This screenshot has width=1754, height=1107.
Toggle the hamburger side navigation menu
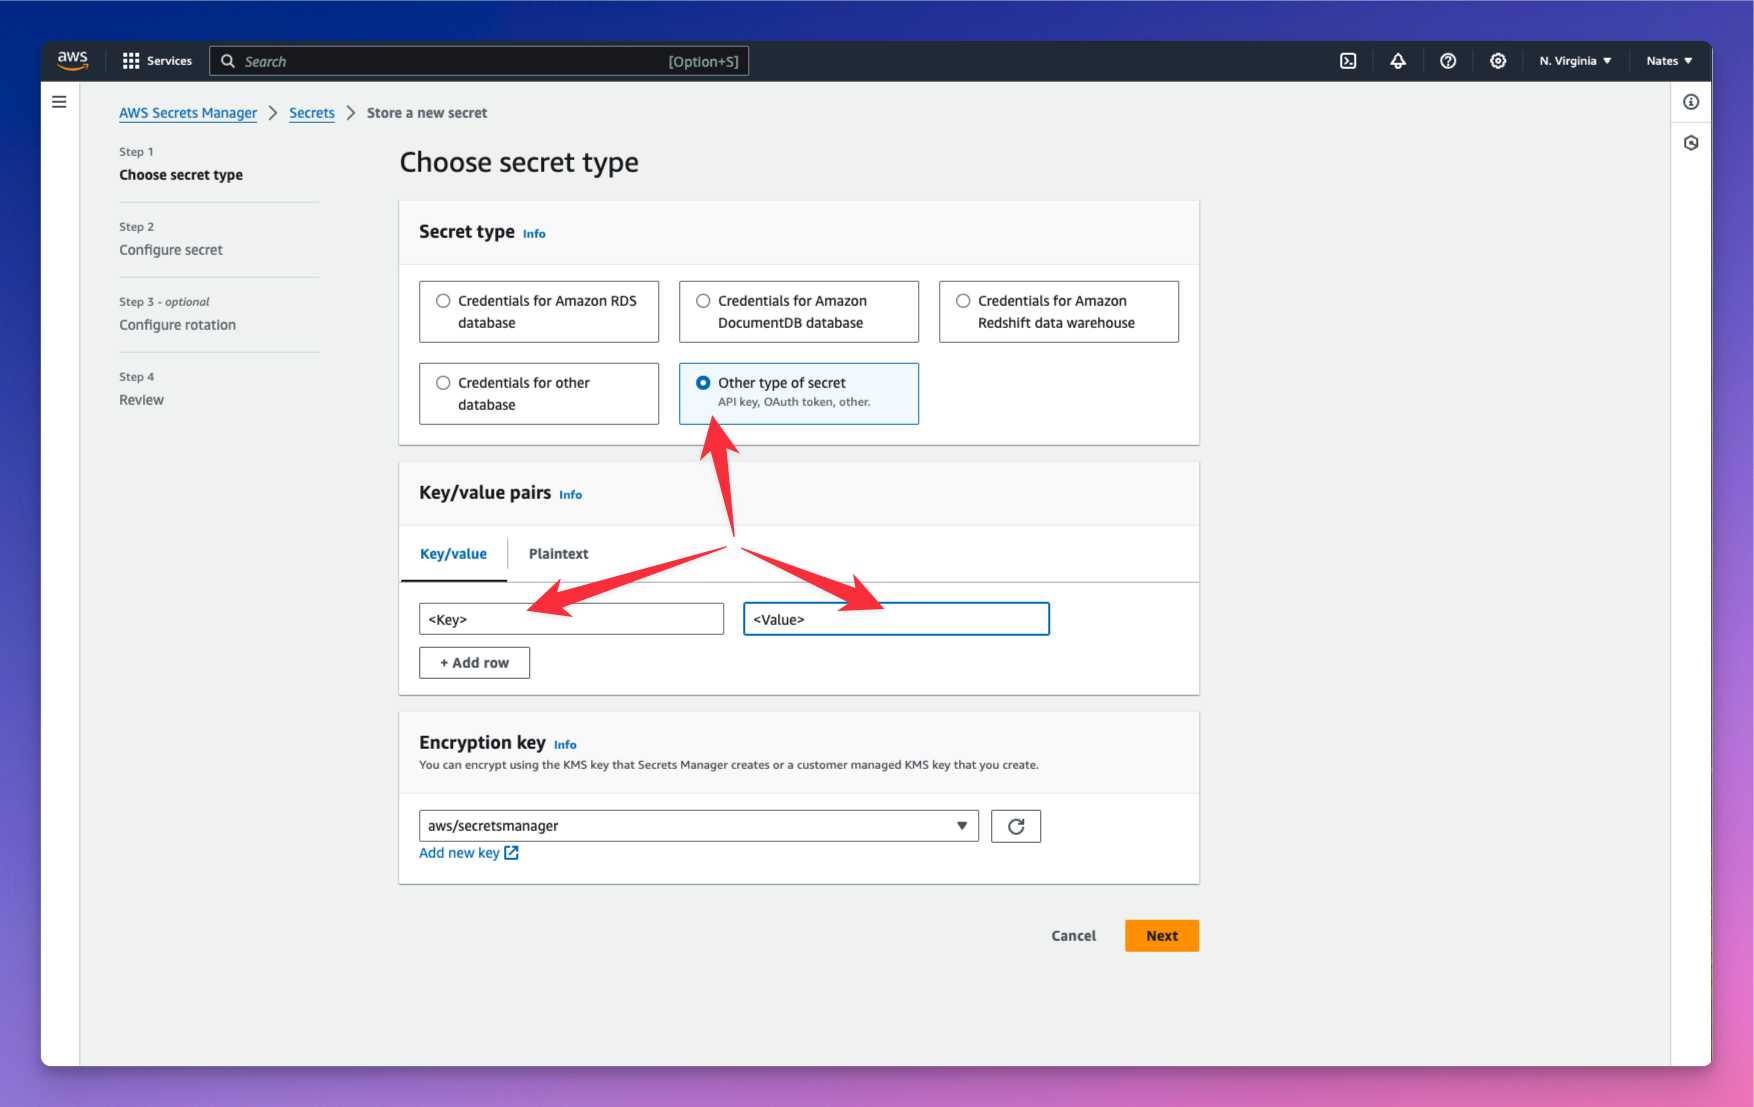59,102
